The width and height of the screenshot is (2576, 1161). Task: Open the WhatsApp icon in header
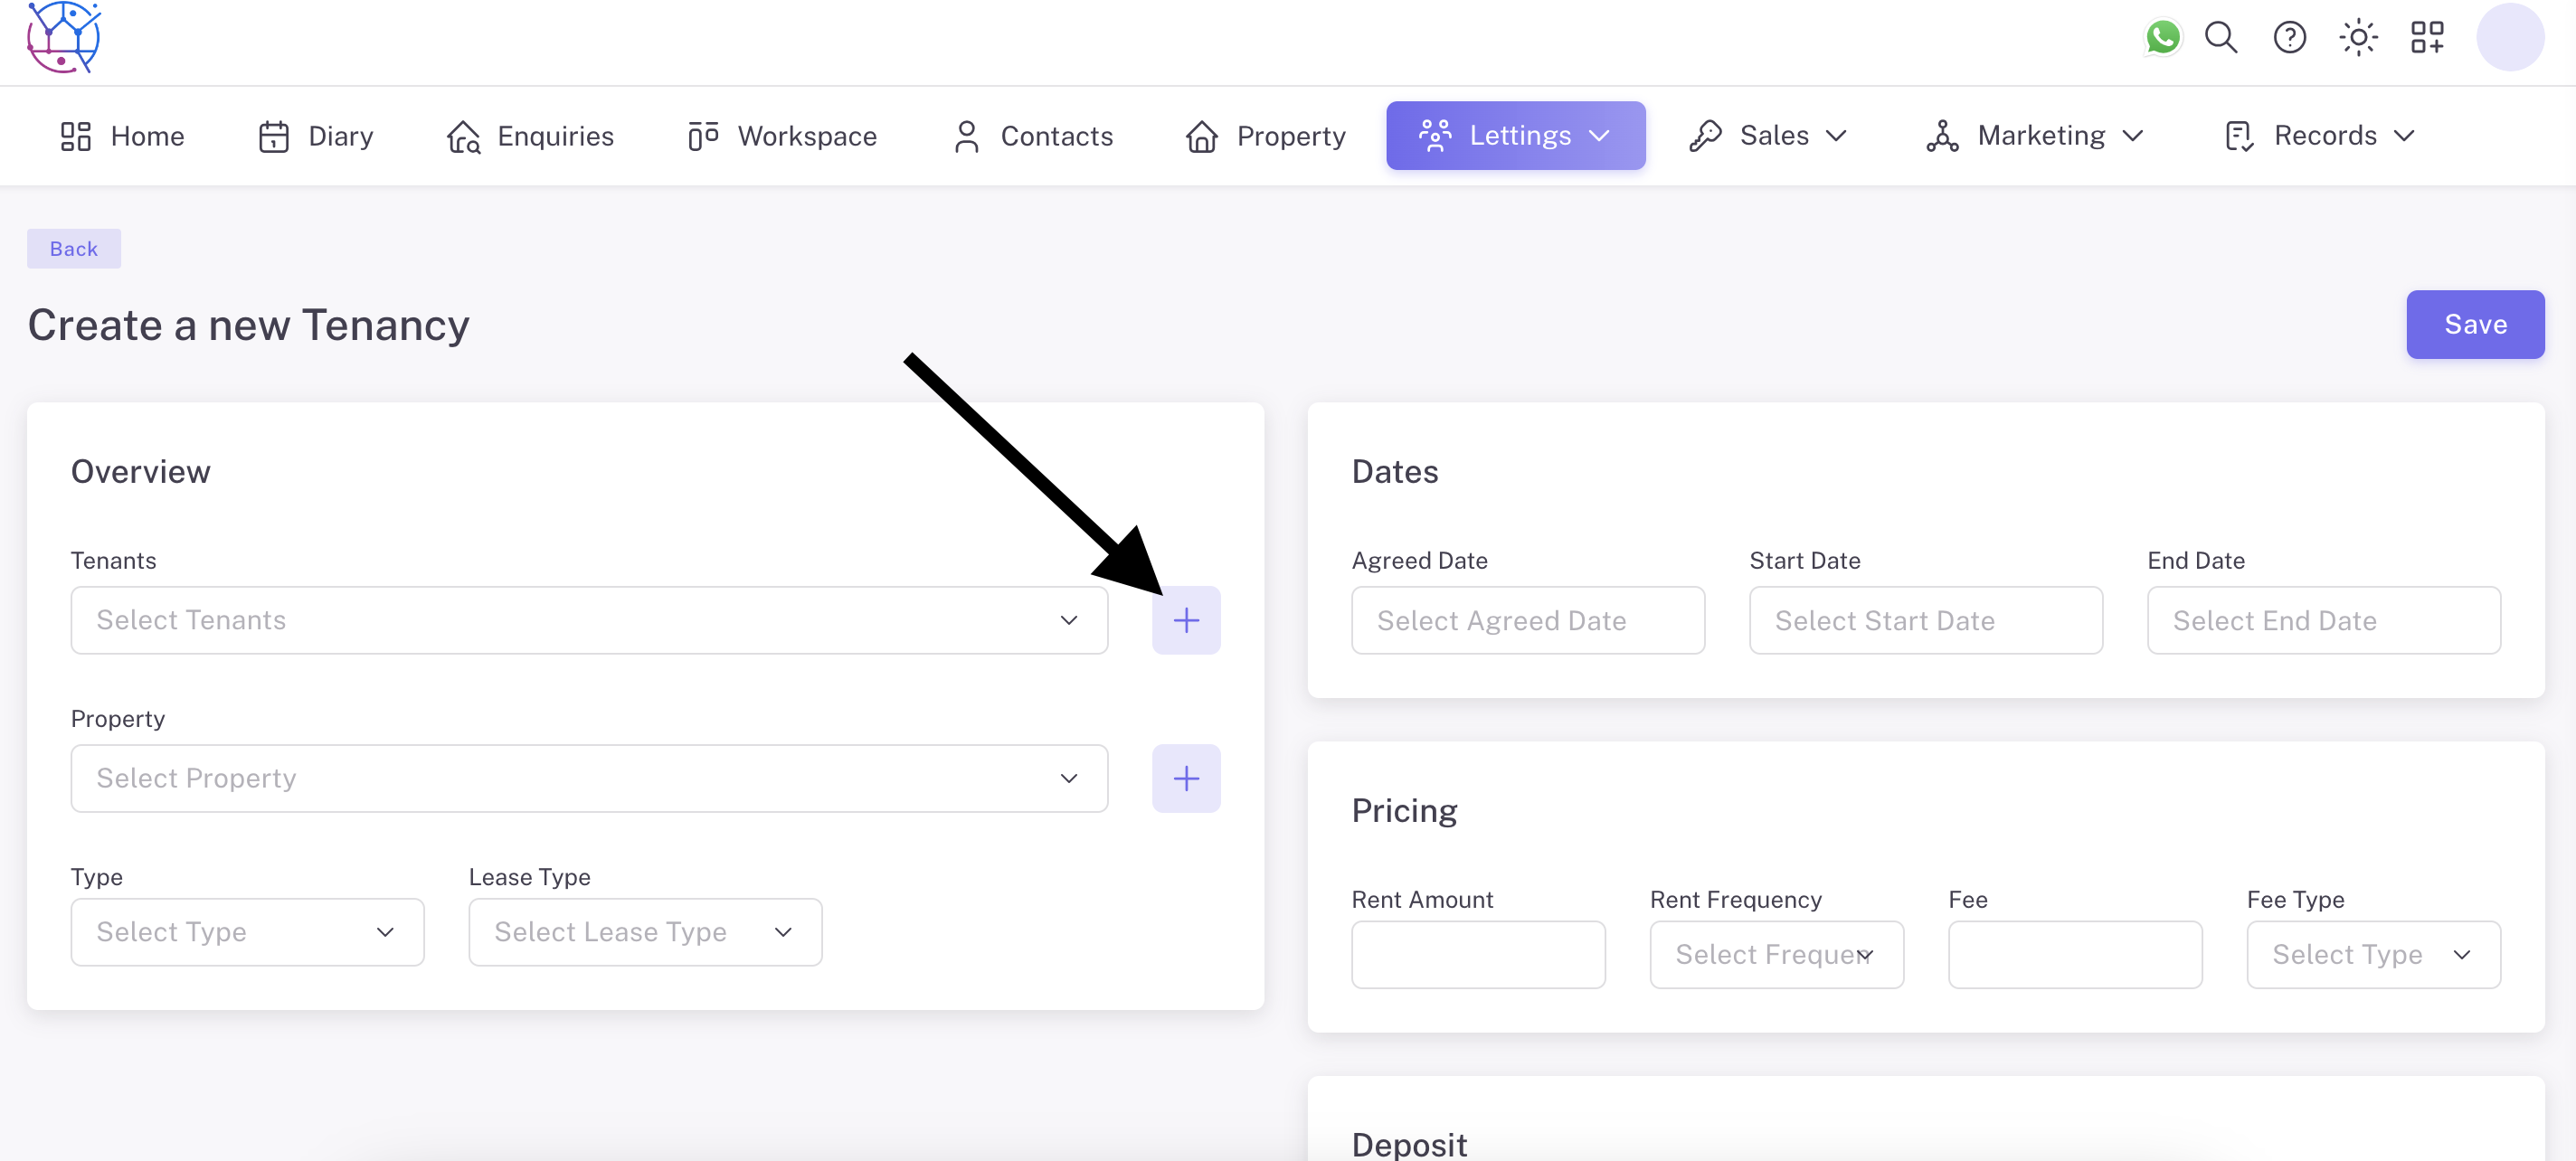(x=2162, y=38)
